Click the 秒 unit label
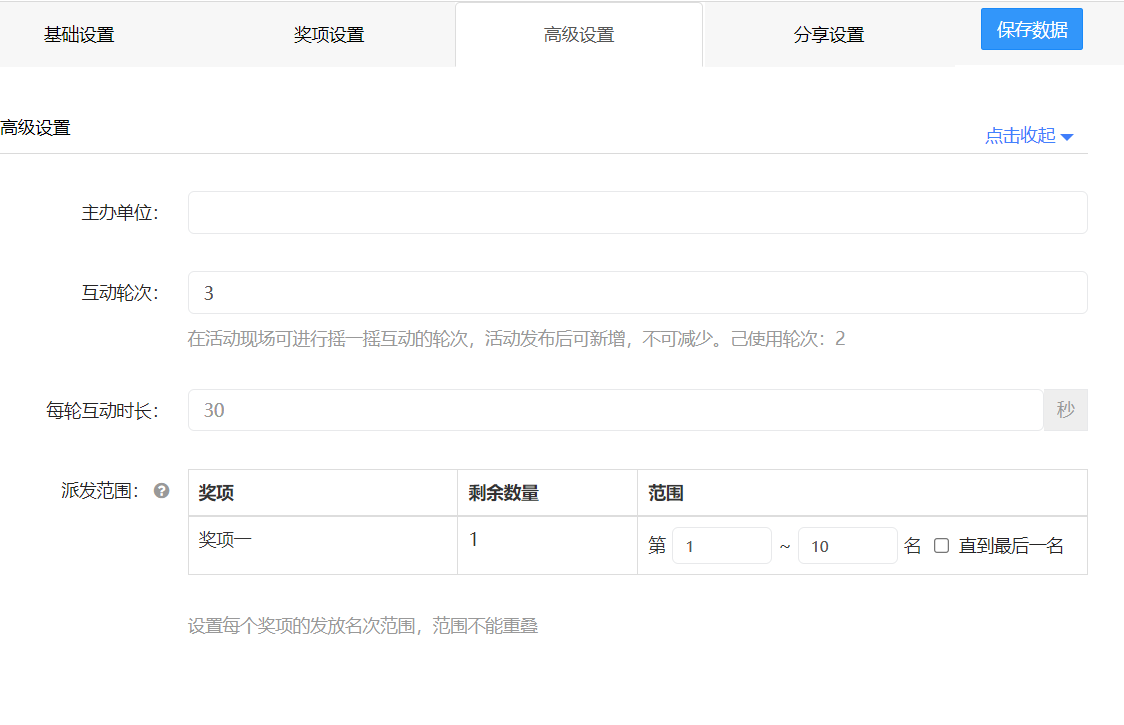 point(1066,410)
